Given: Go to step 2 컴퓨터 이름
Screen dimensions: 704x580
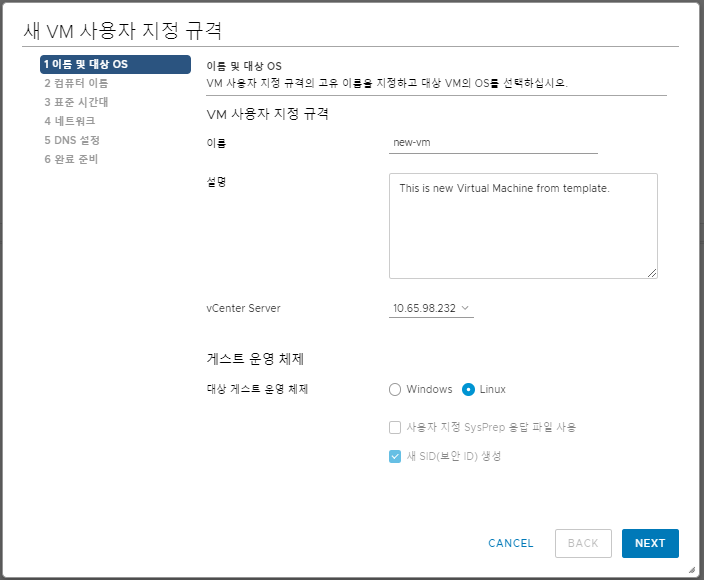Looking at the screenshot, I should (76, 83).
